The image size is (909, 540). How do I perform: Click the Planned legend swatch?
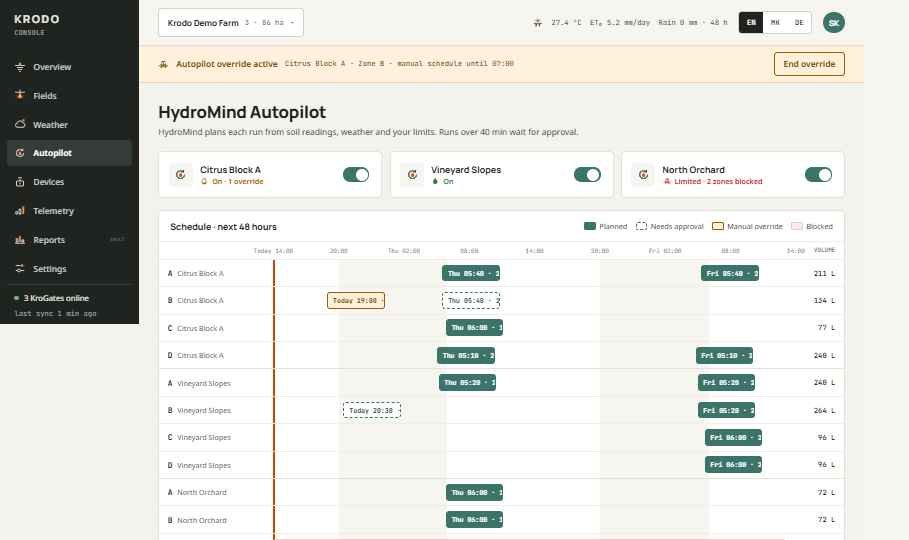coord(590,226)
